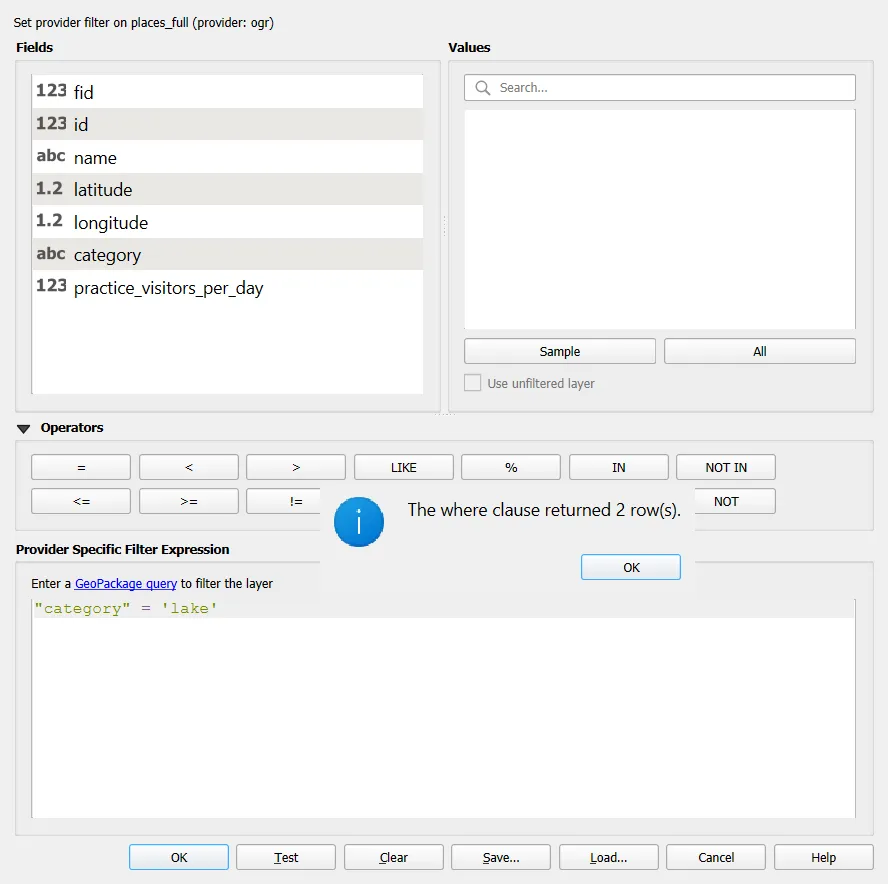Open Help for the query builder
The image size is (888, 884).
[823, 857]
